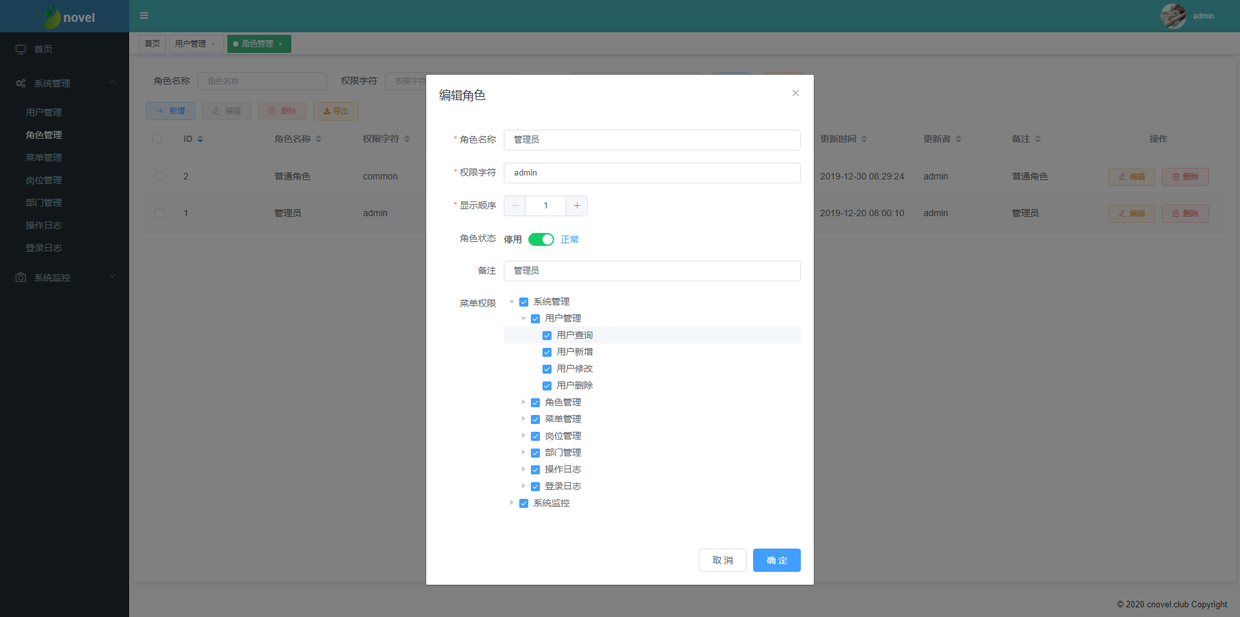The height and width of the screenshot is (617, 1240).
Task: Click 取消 to cancel editing
Action: point(722,560)
